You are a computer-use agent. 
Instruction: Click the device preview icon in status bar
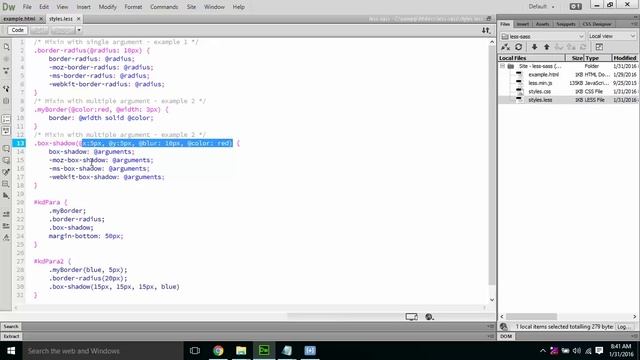(411, 317)
